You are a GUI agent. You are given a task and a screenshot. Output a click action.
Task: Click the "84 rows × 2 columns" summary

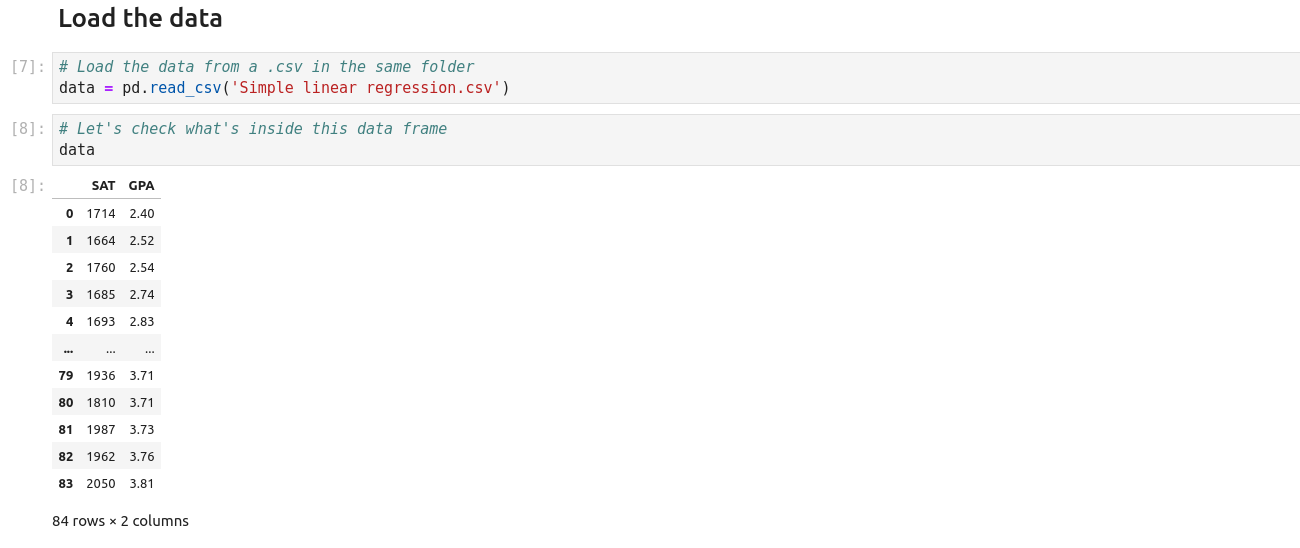pyautogui.click(x=120, y=521)
